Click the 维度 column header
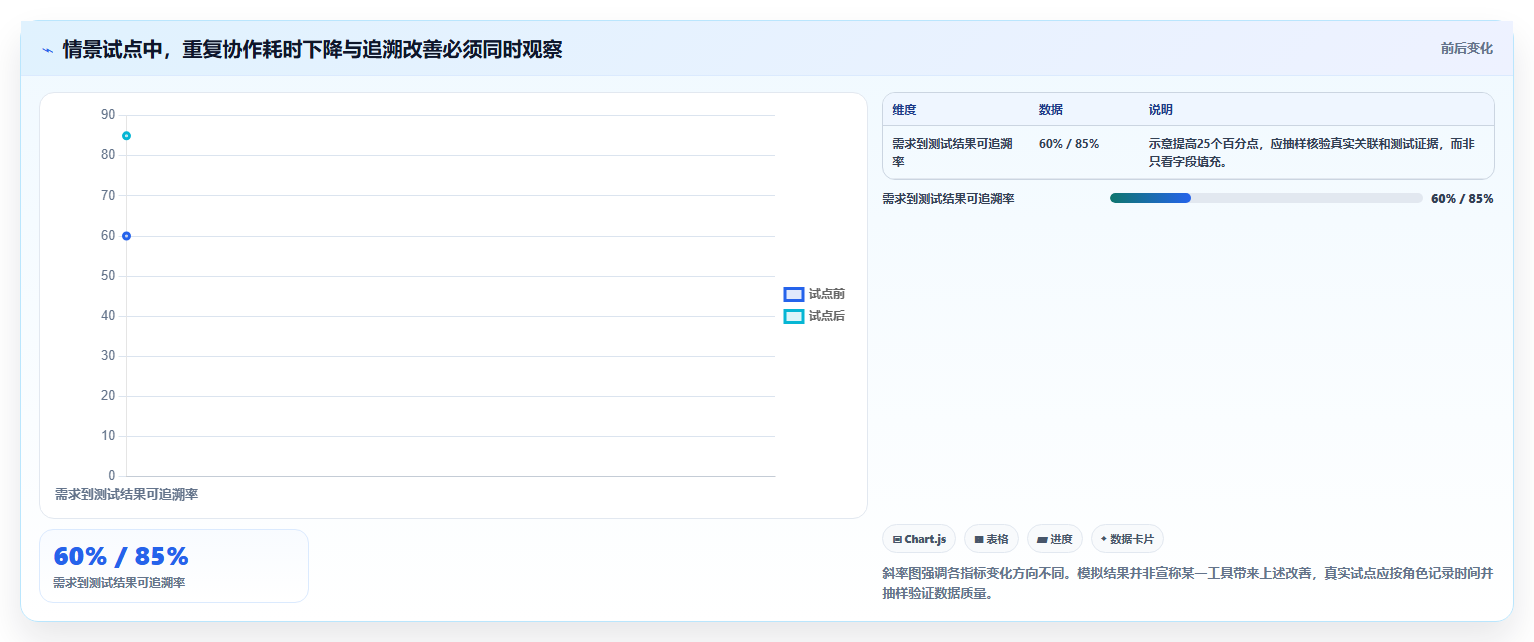This screenshot has width=1534, height=642. 904,110
